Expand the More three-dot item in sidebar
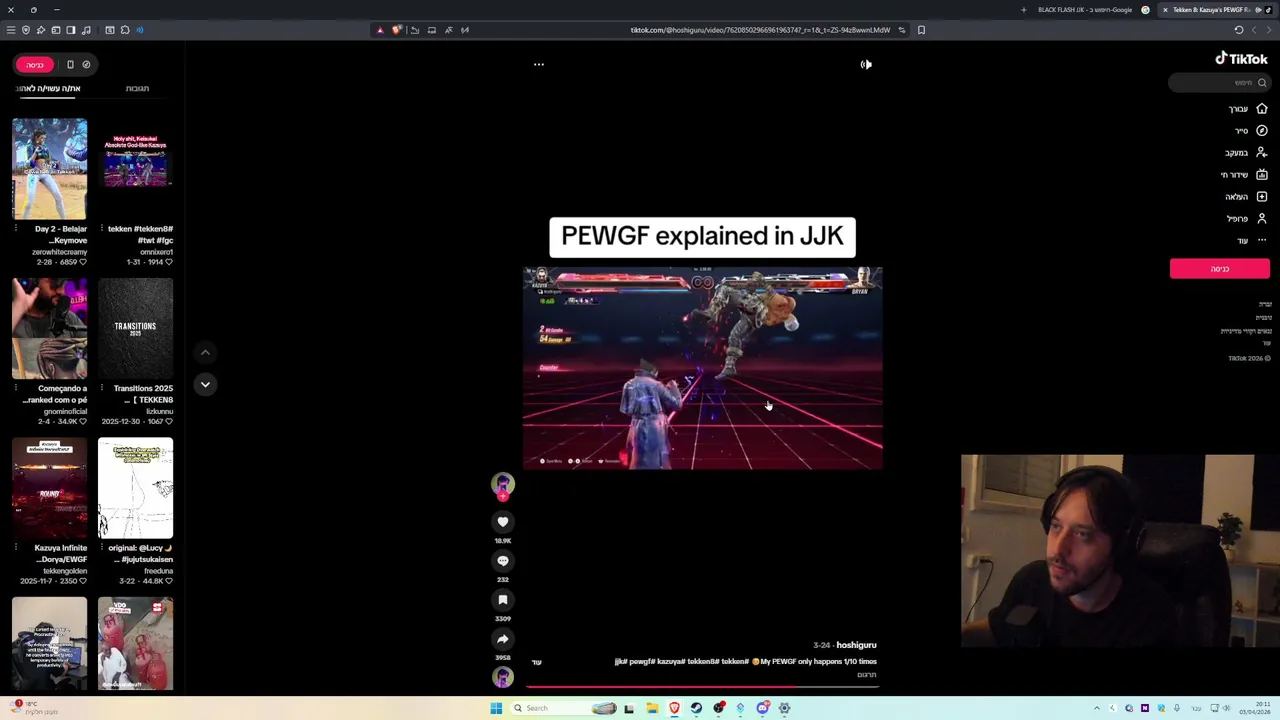Screen dimensions: 1280x720 (x=1262, y=240)
